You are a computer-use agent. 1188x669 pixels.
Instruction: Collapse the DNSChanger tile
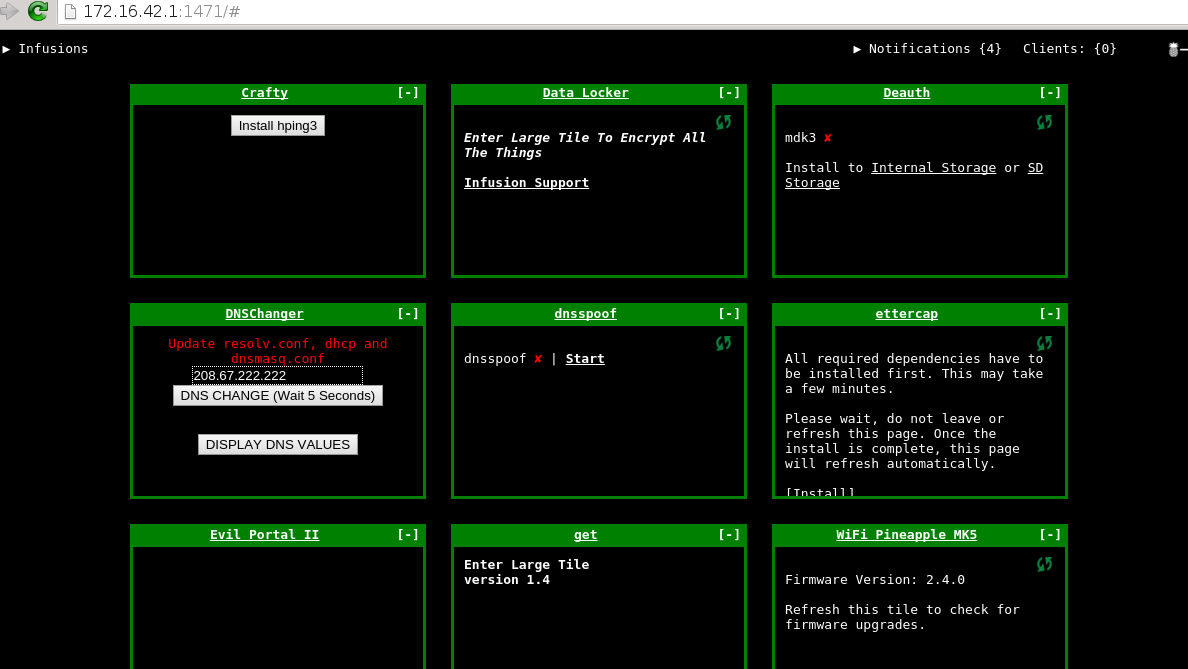[408, 314]
